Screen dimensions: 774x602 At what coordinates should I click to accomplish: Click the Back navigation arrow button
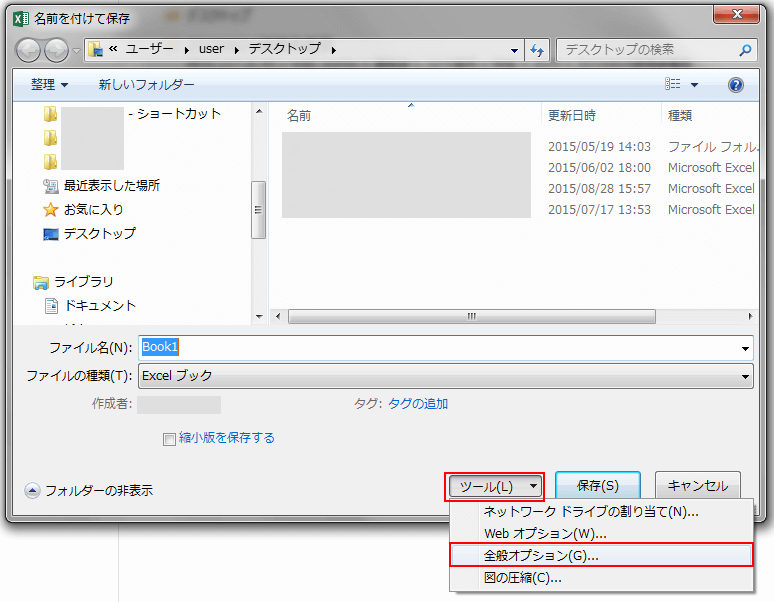28,50
